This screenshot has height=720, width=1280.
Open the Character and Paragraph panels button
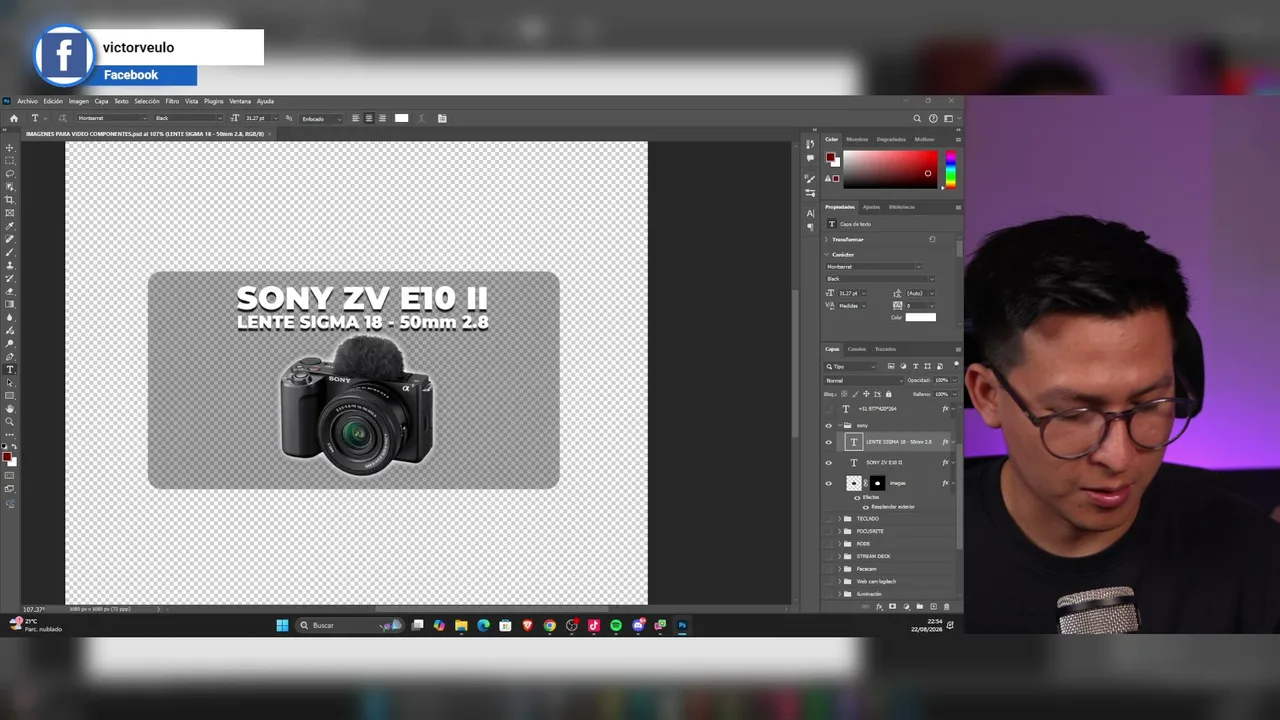pos(442,118)
